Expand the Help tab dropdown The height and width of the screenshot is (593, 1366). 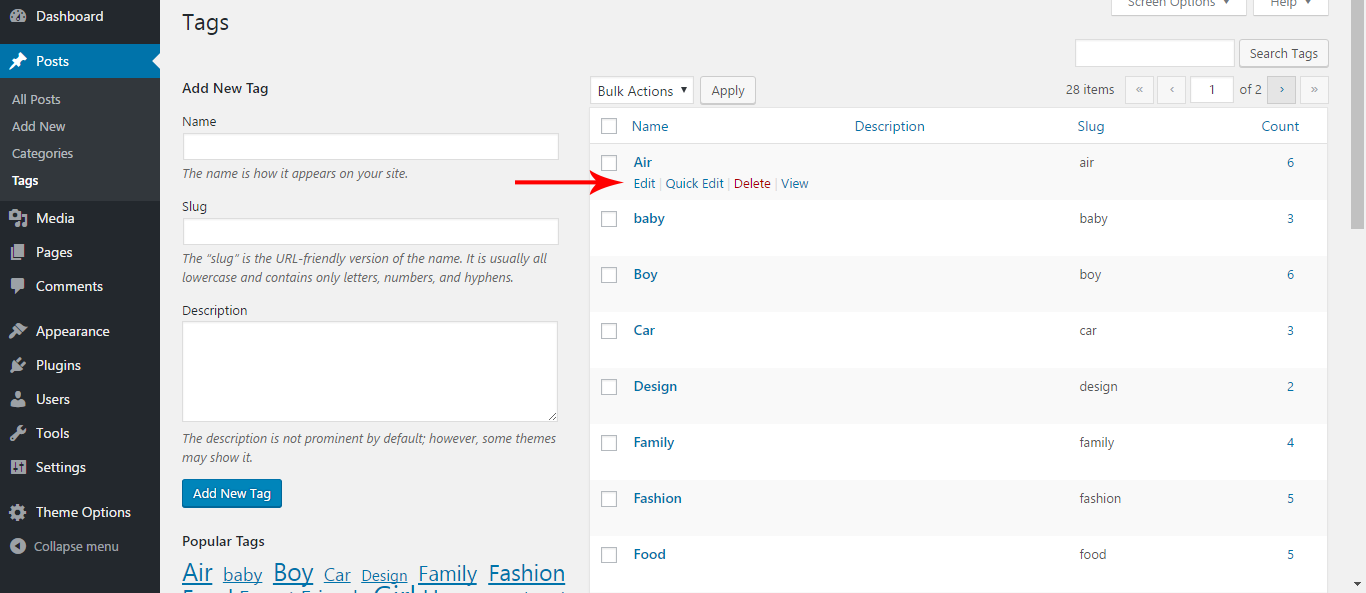(x=1291, y=4)
